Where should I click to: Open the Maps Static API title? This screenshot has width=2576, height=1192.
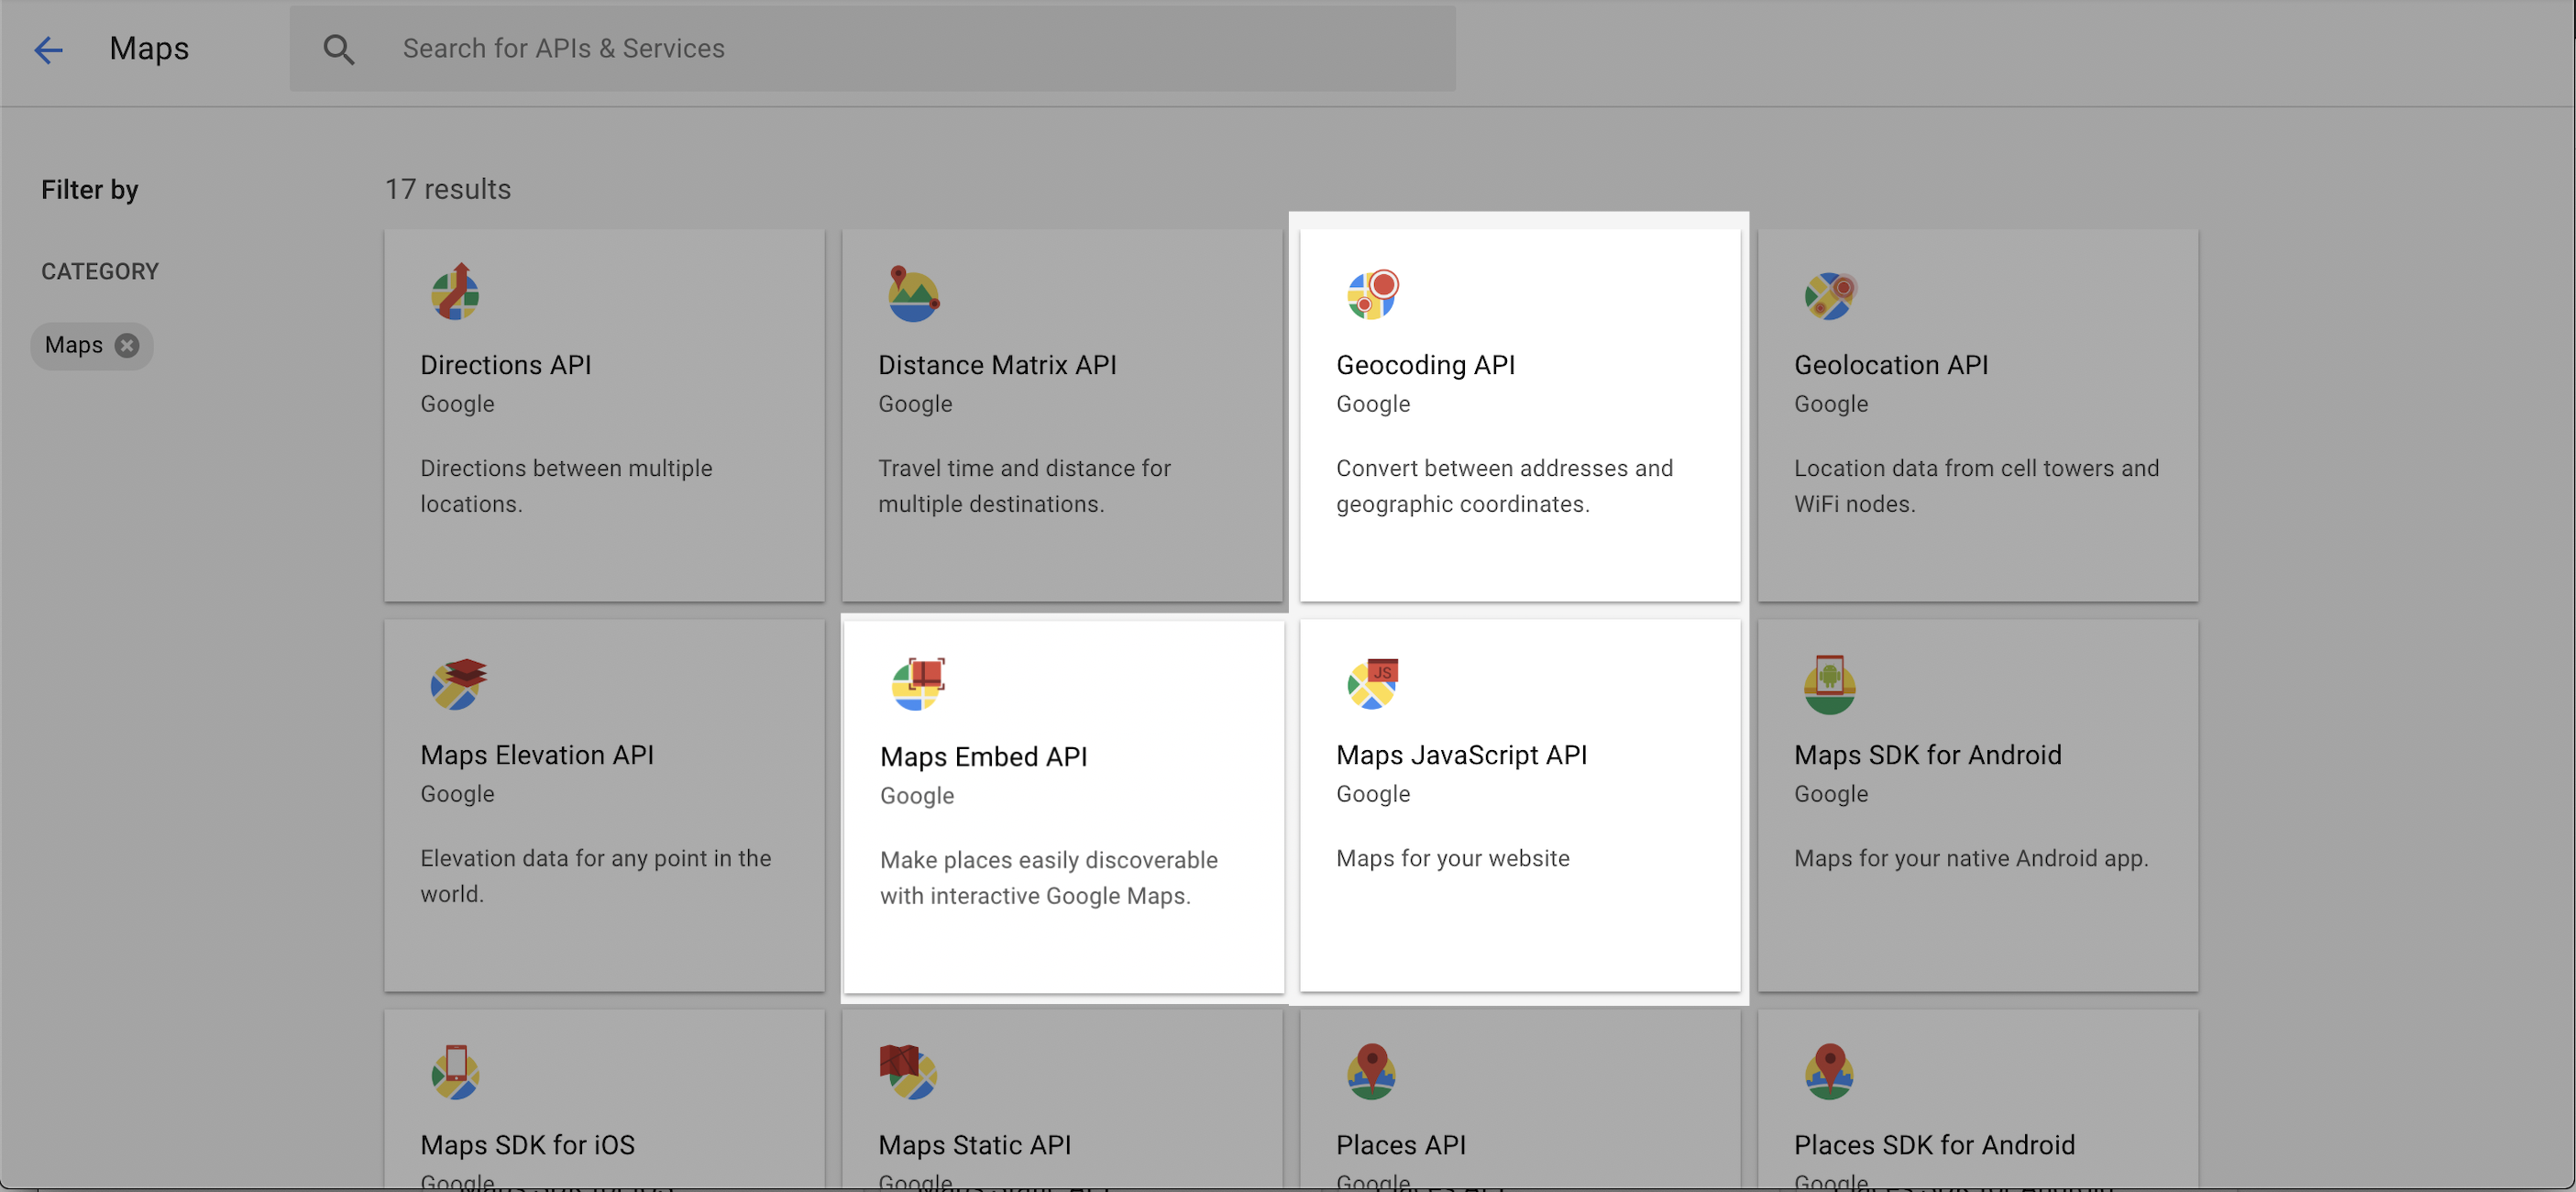(974, 1145)
